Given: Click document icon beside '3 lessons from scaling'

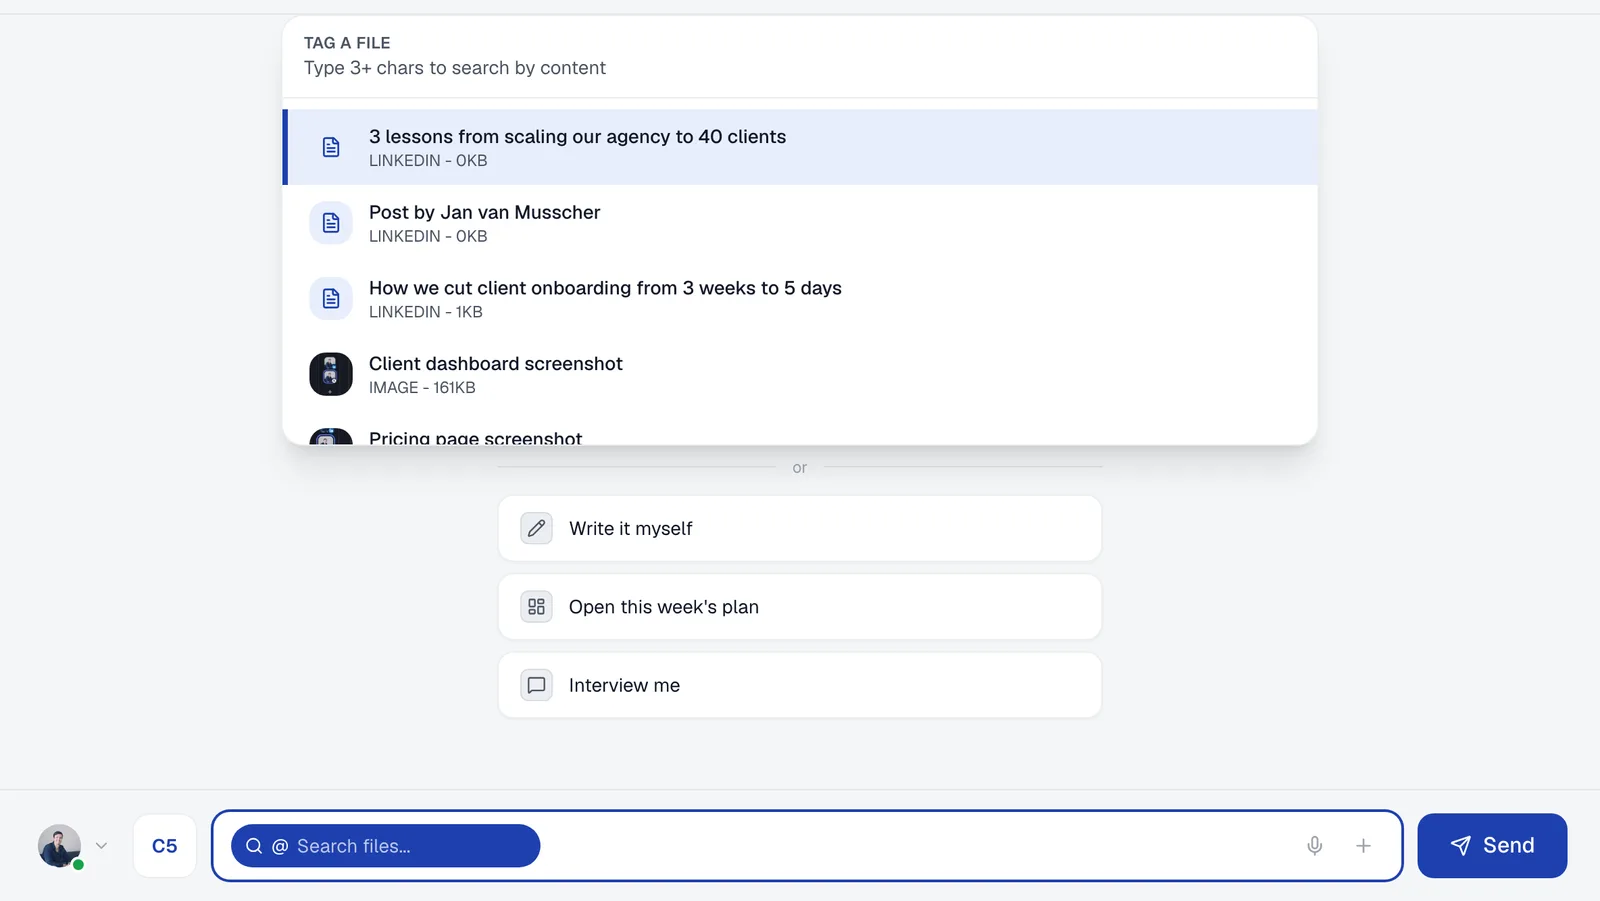Looking at the screenshot, I should [x=331, y=147].
